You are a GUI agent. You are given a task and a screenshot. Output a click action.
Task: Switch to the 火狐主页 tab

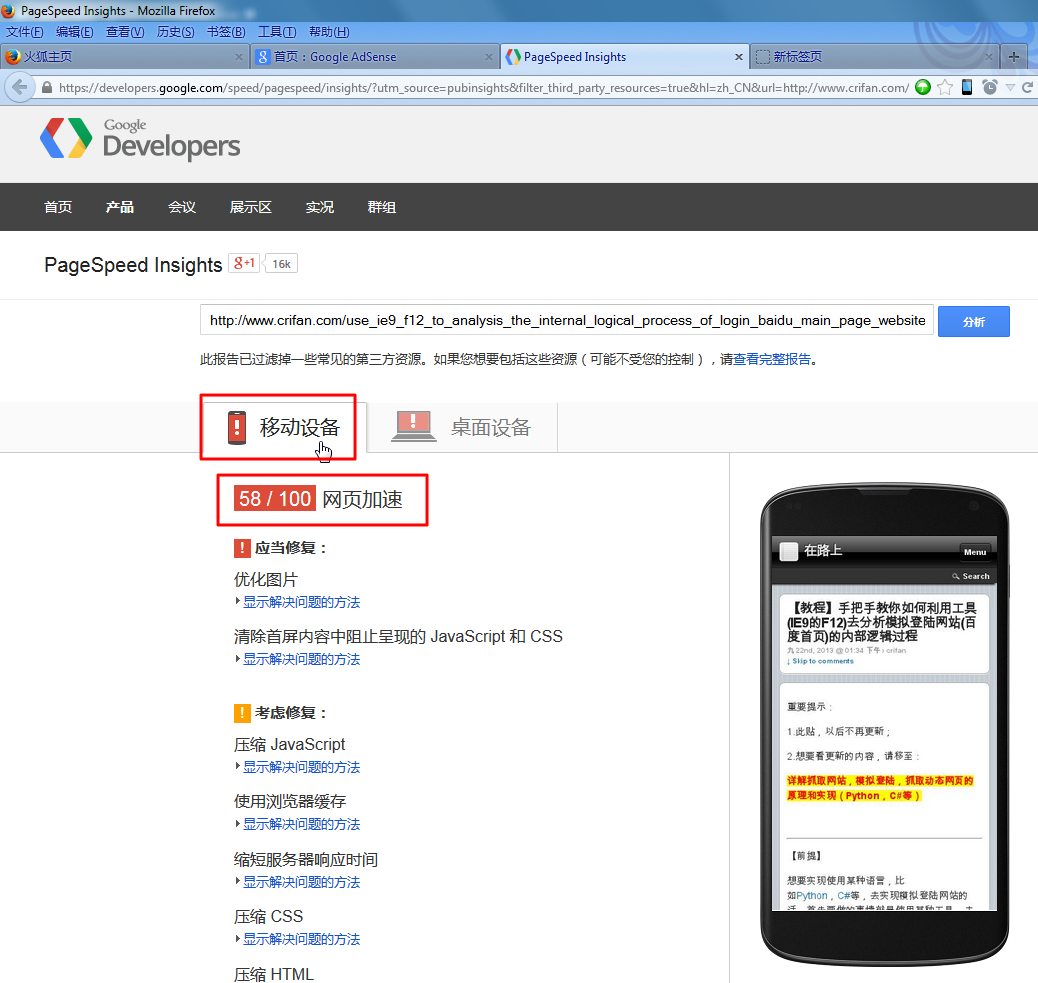(124, 57)
